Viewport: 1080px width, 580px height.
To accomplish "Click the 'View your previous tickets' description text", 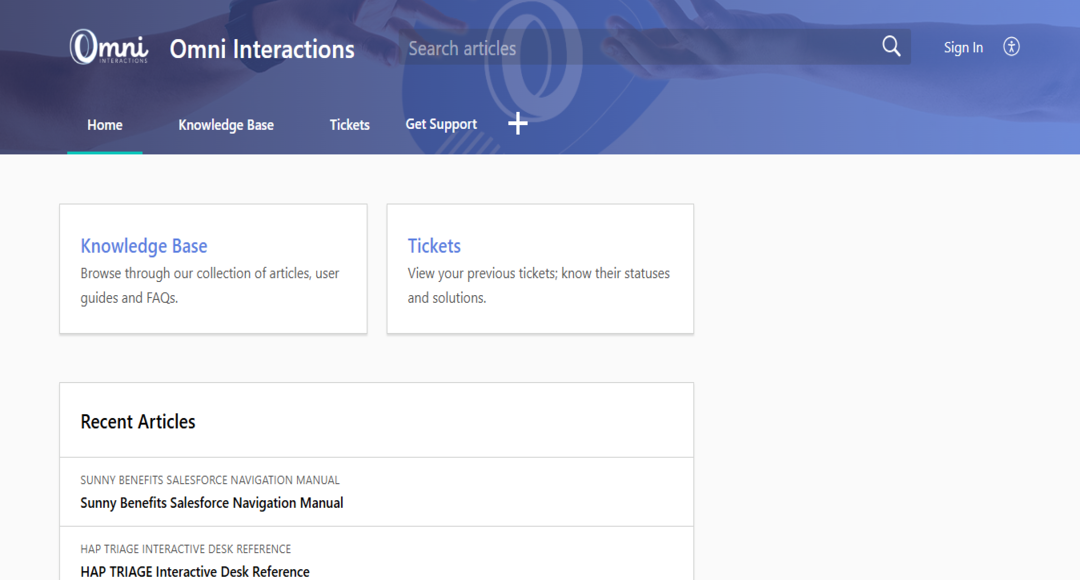I will point(539,285).
